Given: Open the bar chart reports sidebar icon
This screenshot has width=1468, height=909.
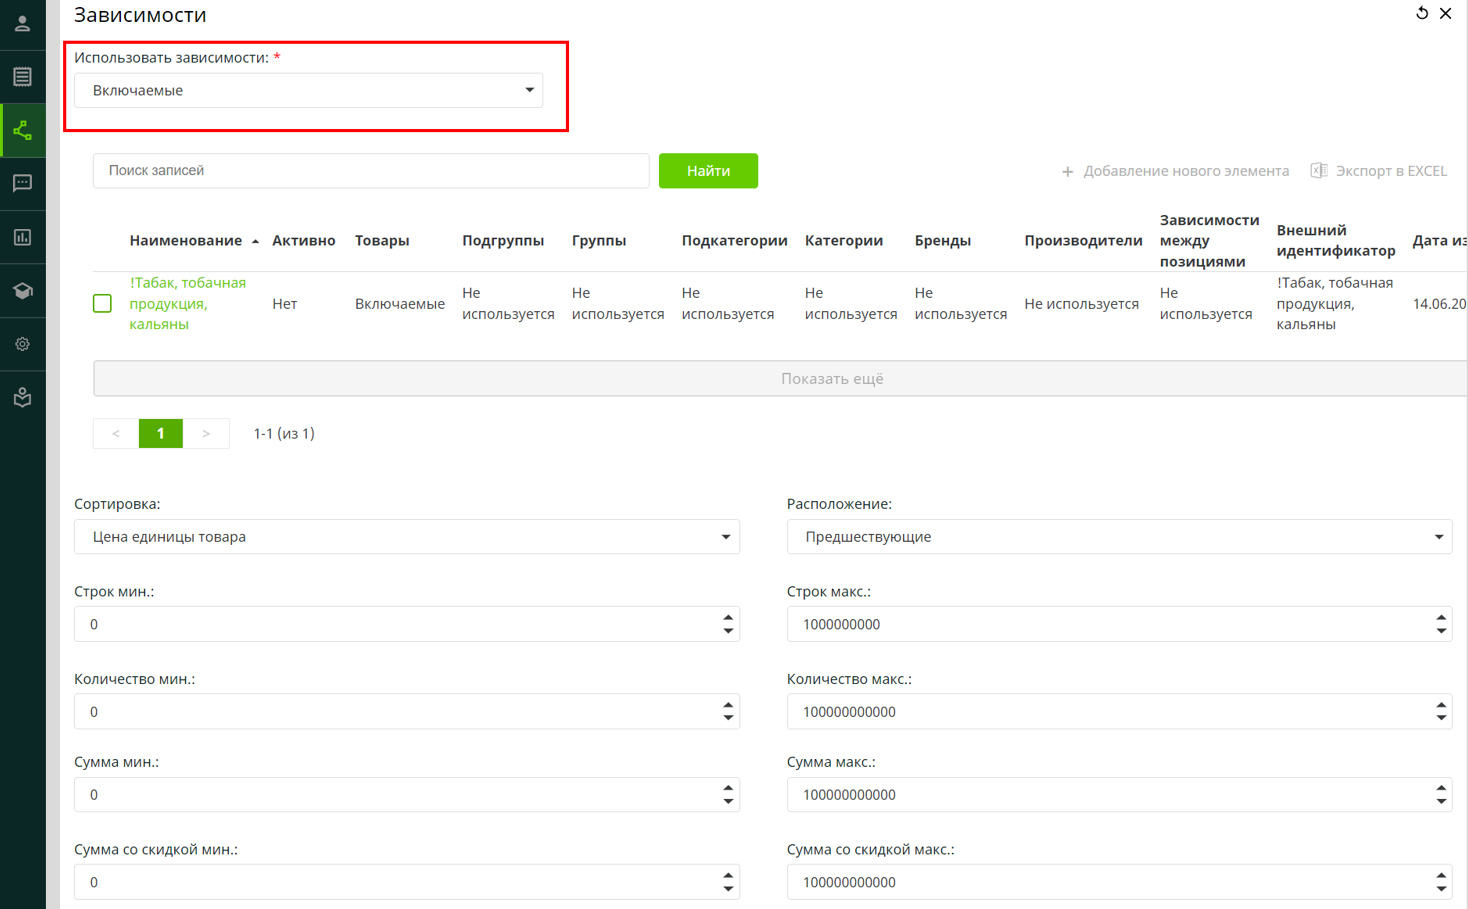Looking at the screenshot, I should [x=22, y=237].
